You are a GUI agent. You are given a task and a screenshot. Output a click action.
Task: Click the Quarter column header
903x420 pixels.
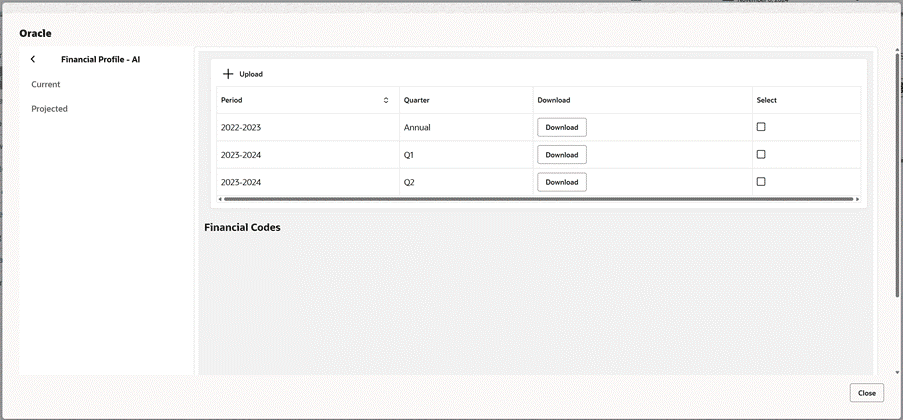pos(466,100)
